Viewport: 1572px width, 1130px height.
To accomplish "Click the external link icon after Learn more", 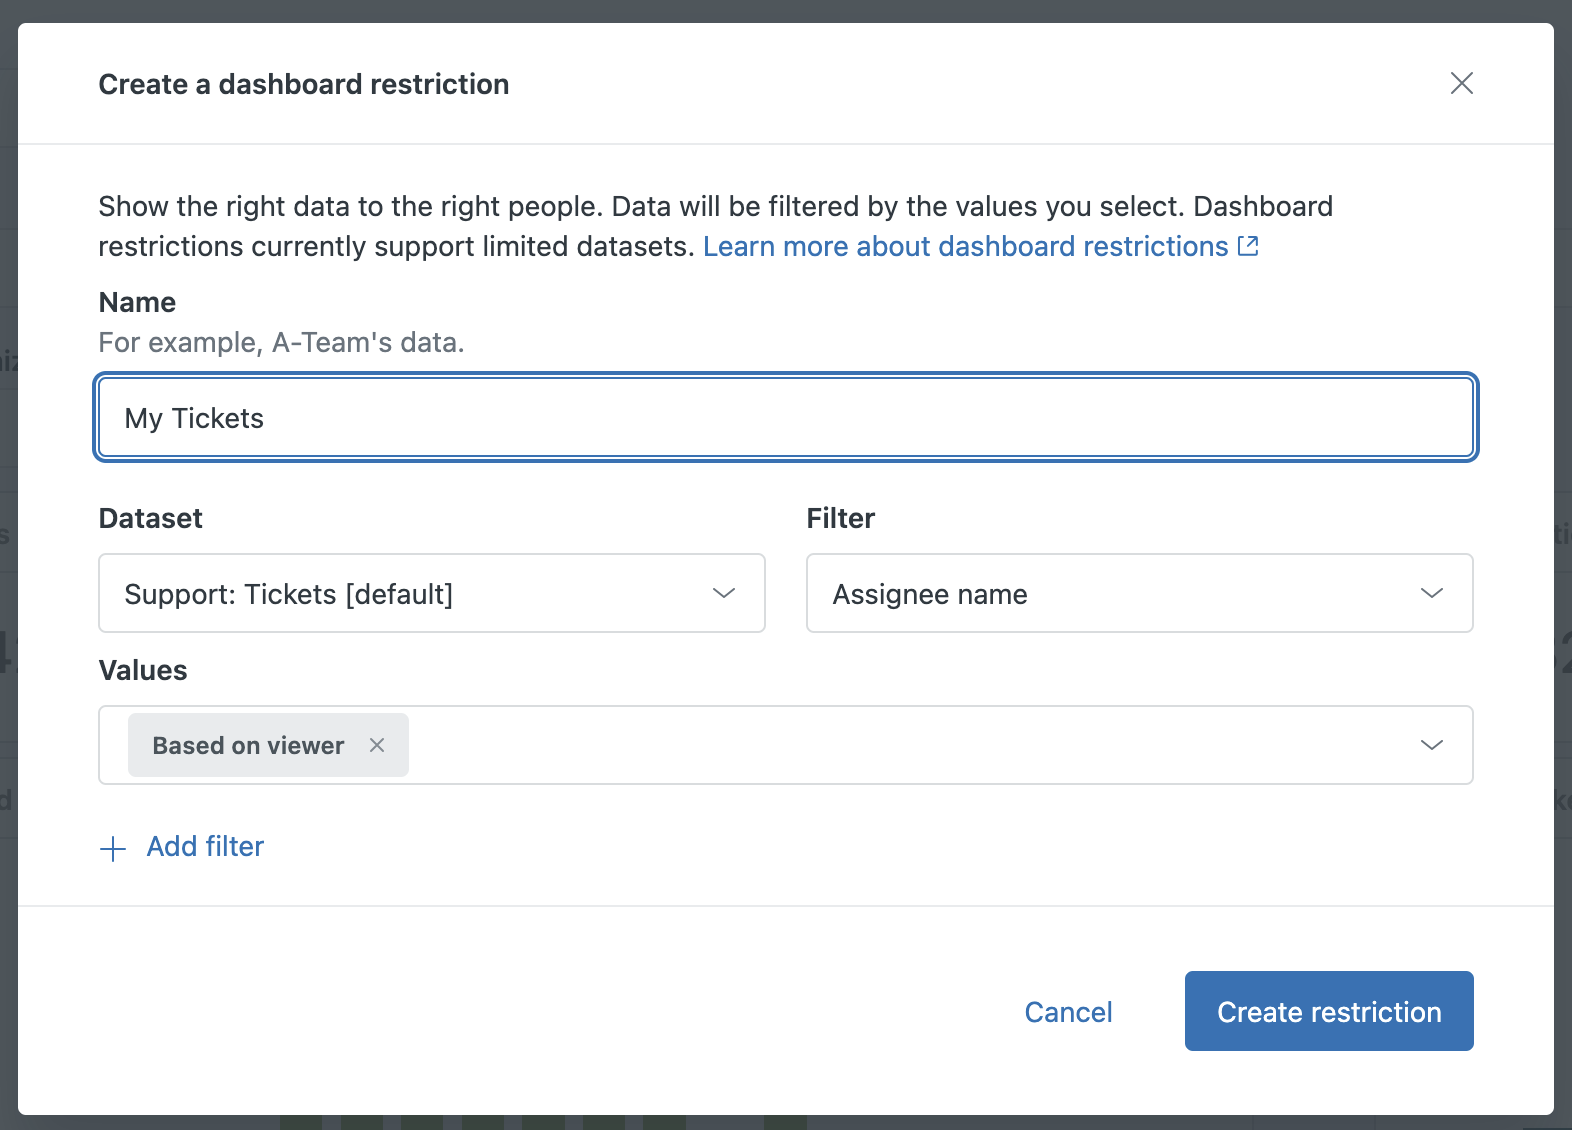I will (x=1248, y=246).
